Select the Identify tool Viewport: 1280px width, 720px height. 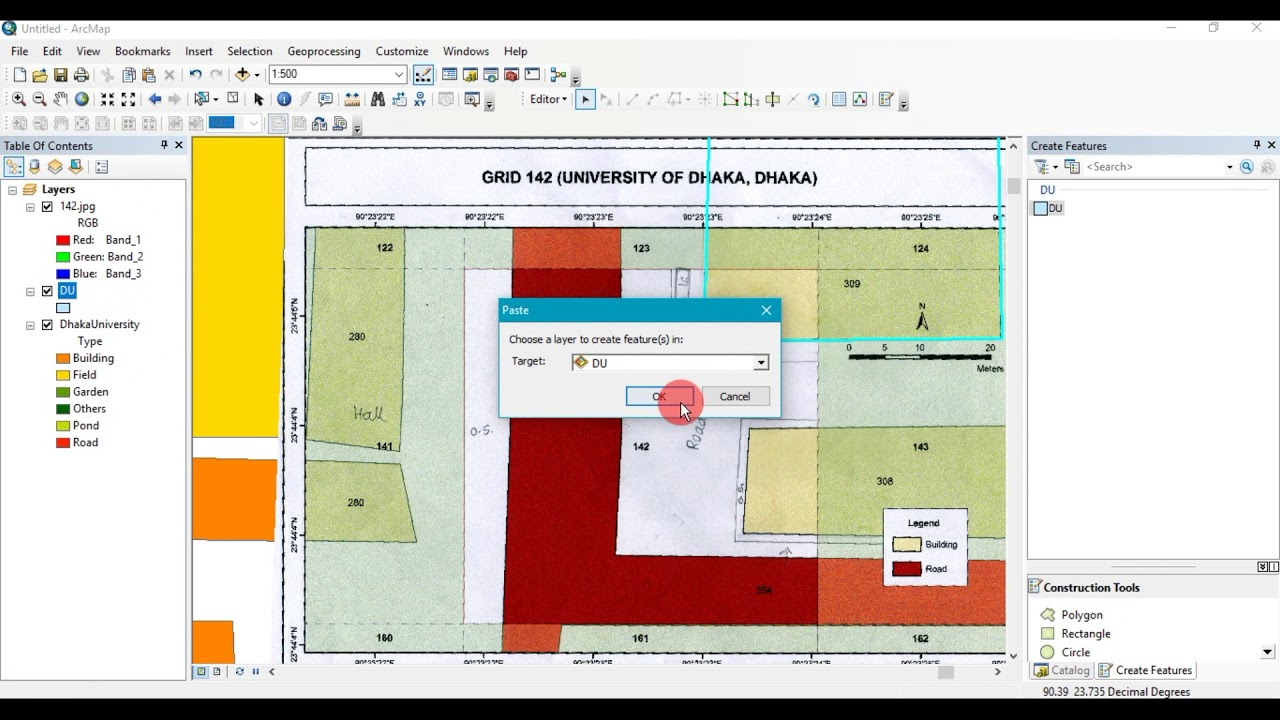[x=284, y=99]
